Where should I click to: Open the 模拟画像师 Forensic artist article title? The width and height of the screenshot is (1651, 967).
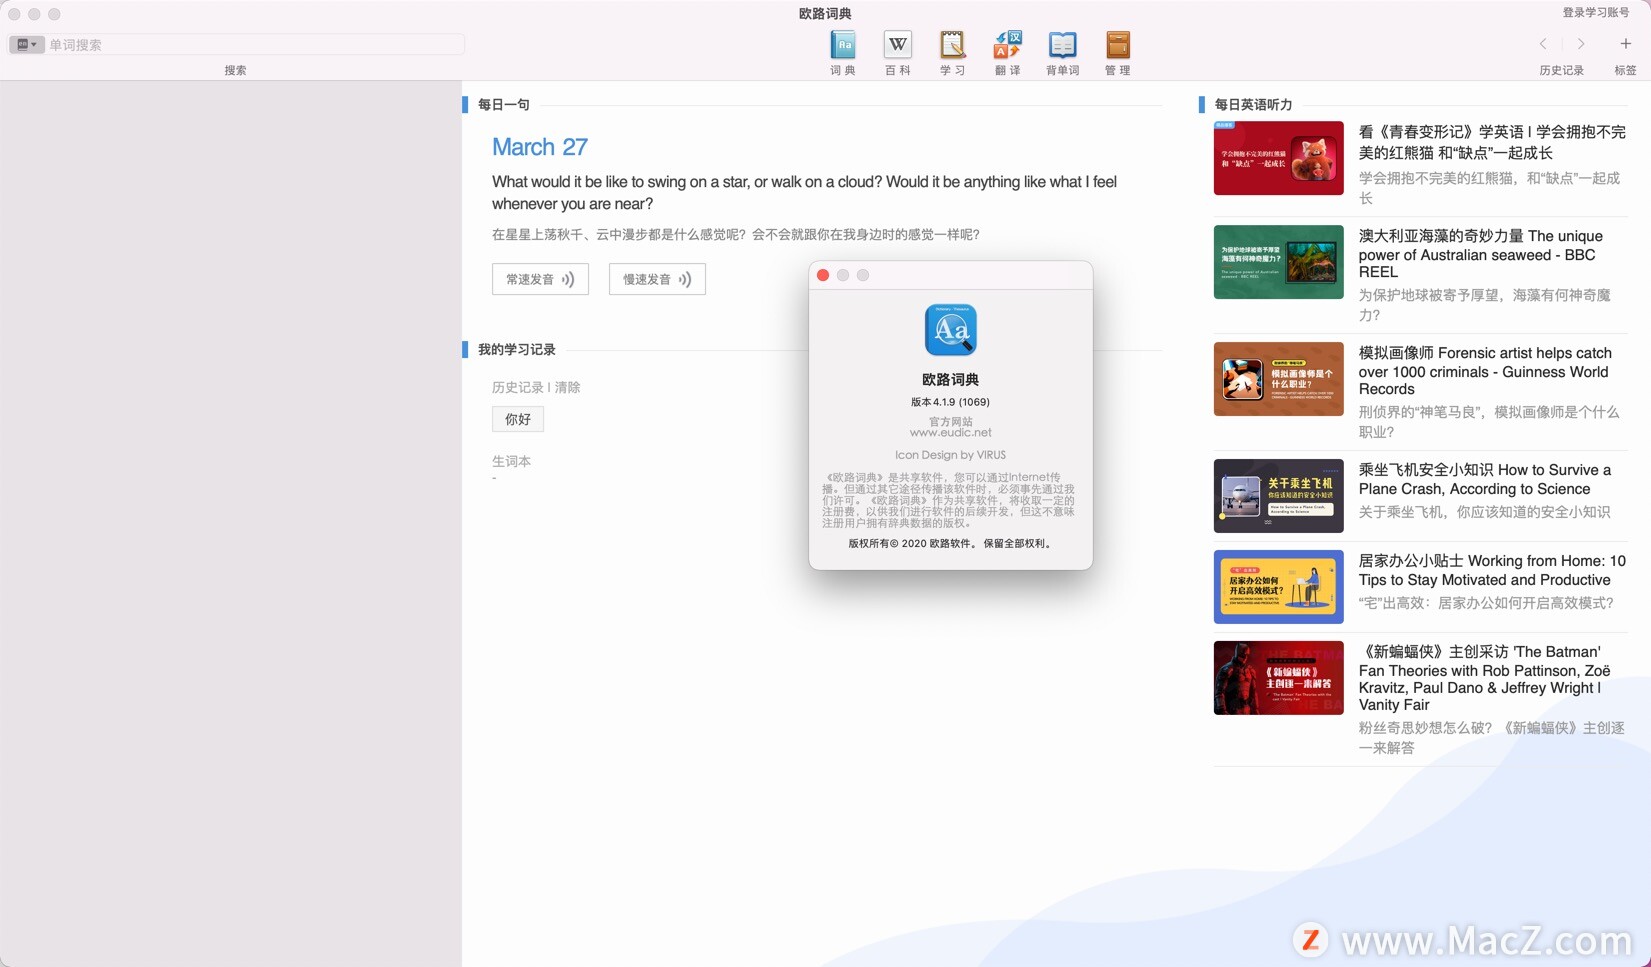point(1485,371)
